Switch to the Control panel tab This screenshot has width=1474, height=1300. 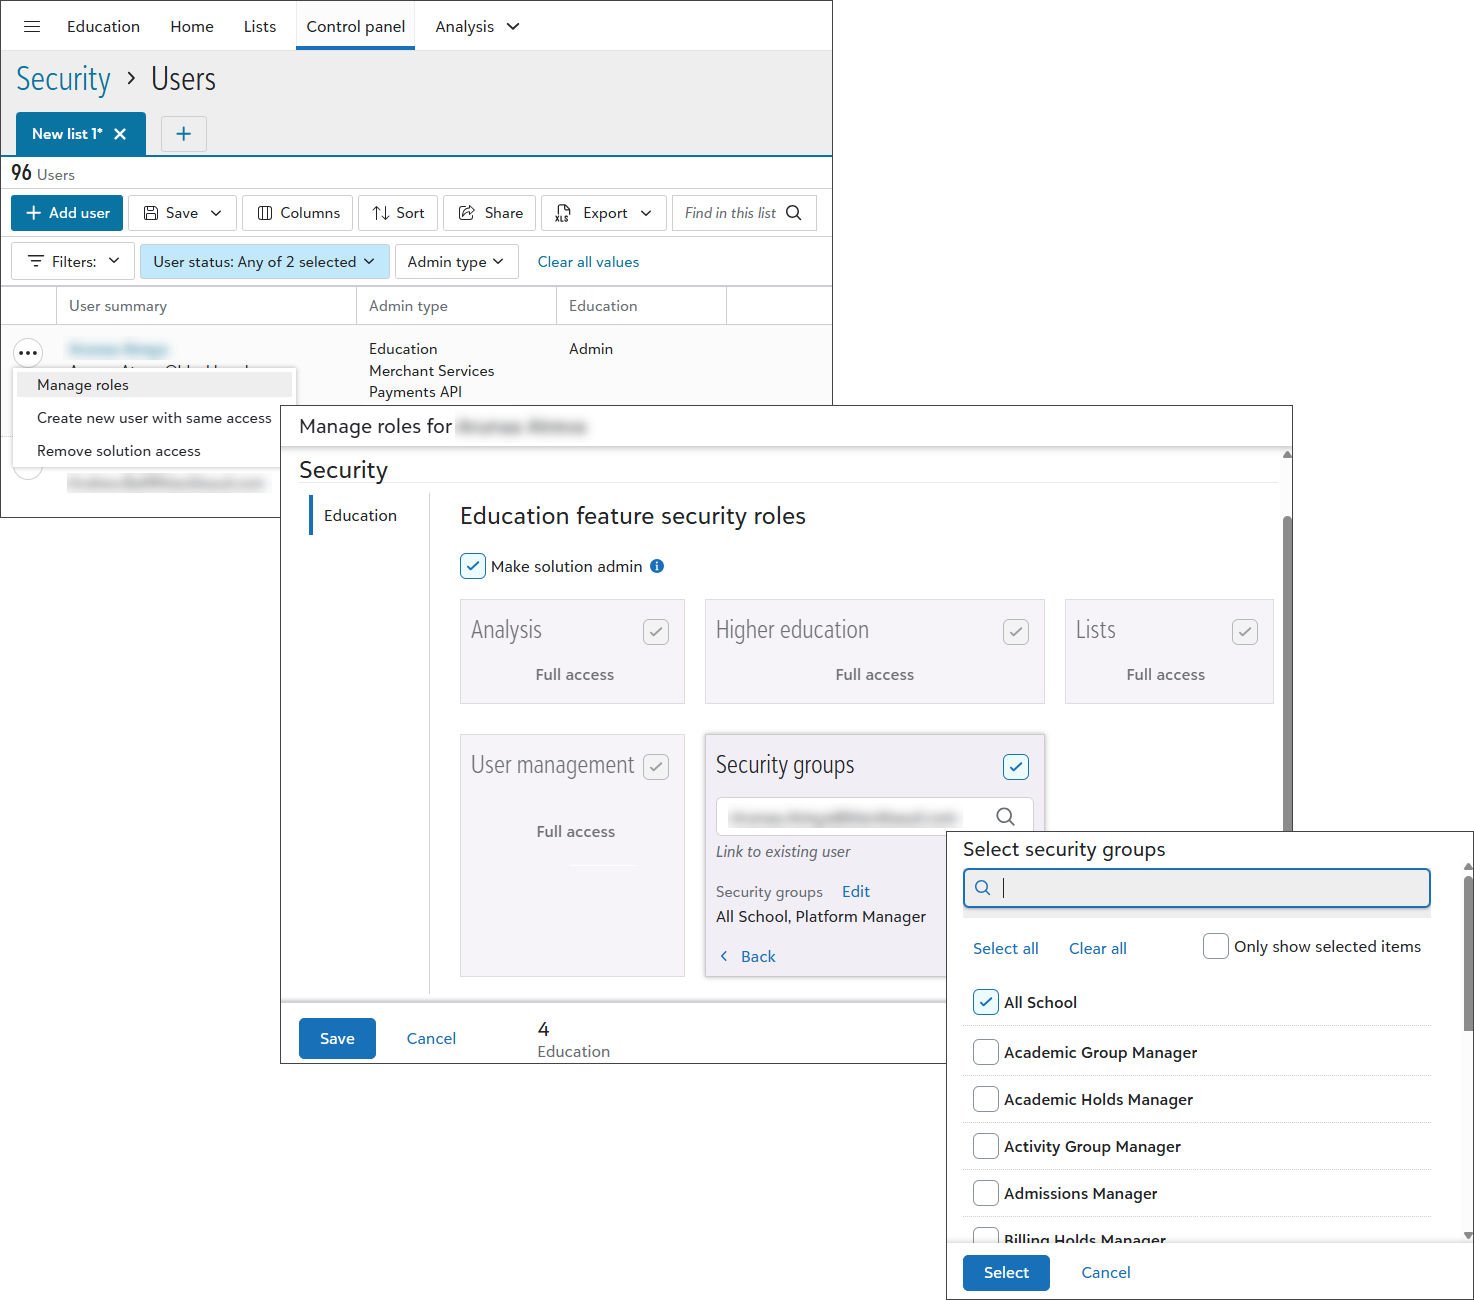point(355,27)
